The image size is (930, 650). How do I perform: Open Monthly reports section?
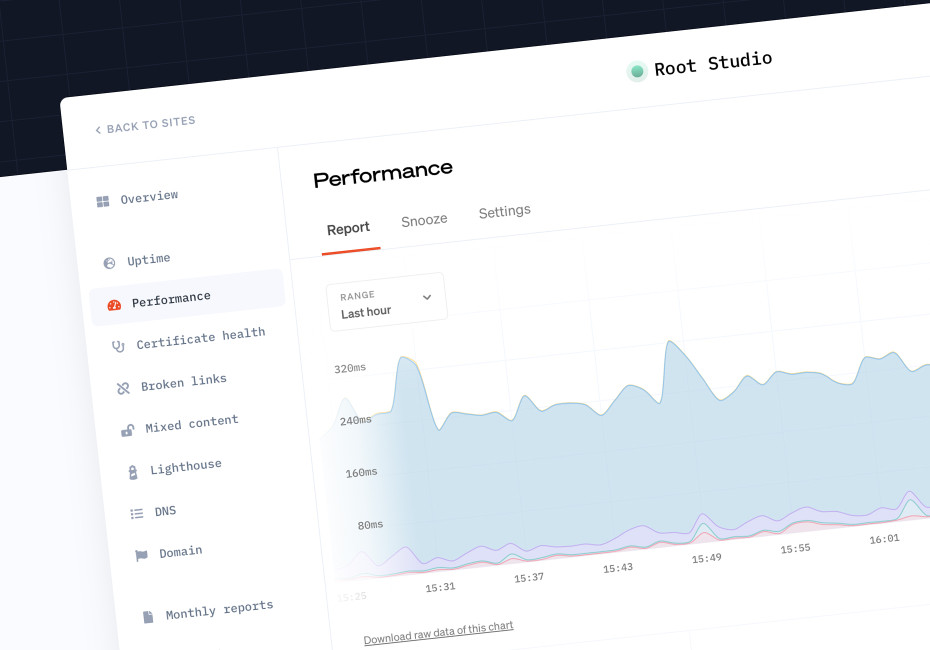pyautogui.click(x=208, y=610)
